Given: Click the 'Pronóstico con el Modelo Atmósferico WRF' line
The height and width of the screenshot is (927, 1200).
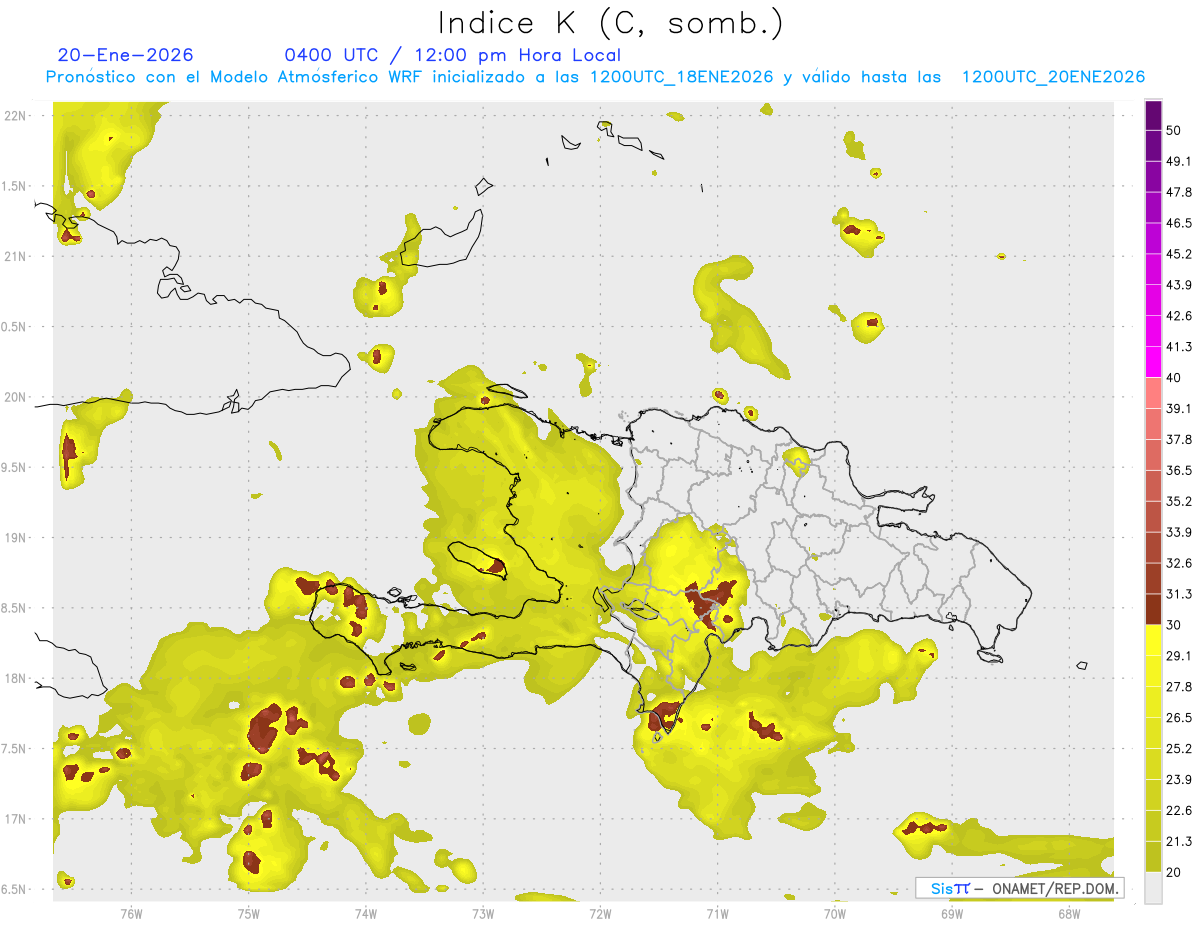Looking at the screenshot, I should [595, 77].
